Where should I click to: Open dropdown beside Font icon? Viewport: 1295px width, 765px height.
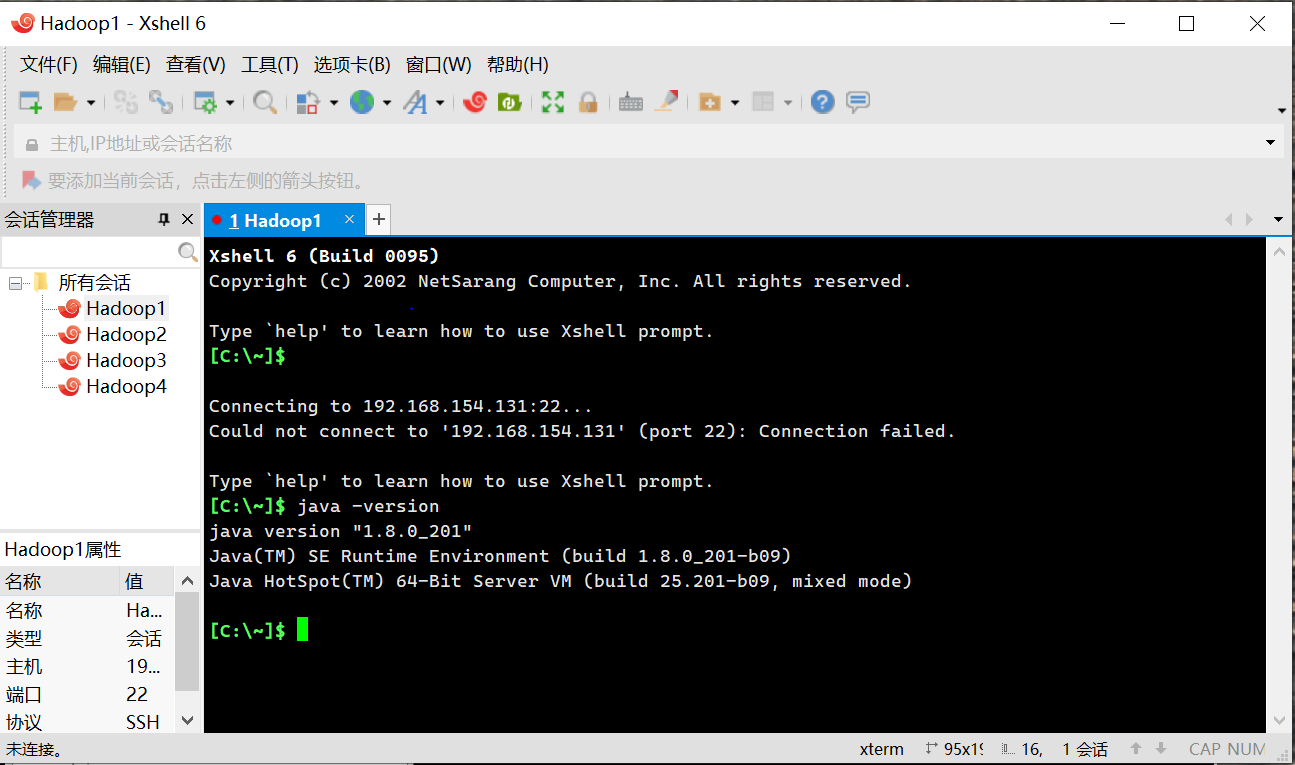tap(440, 102)
